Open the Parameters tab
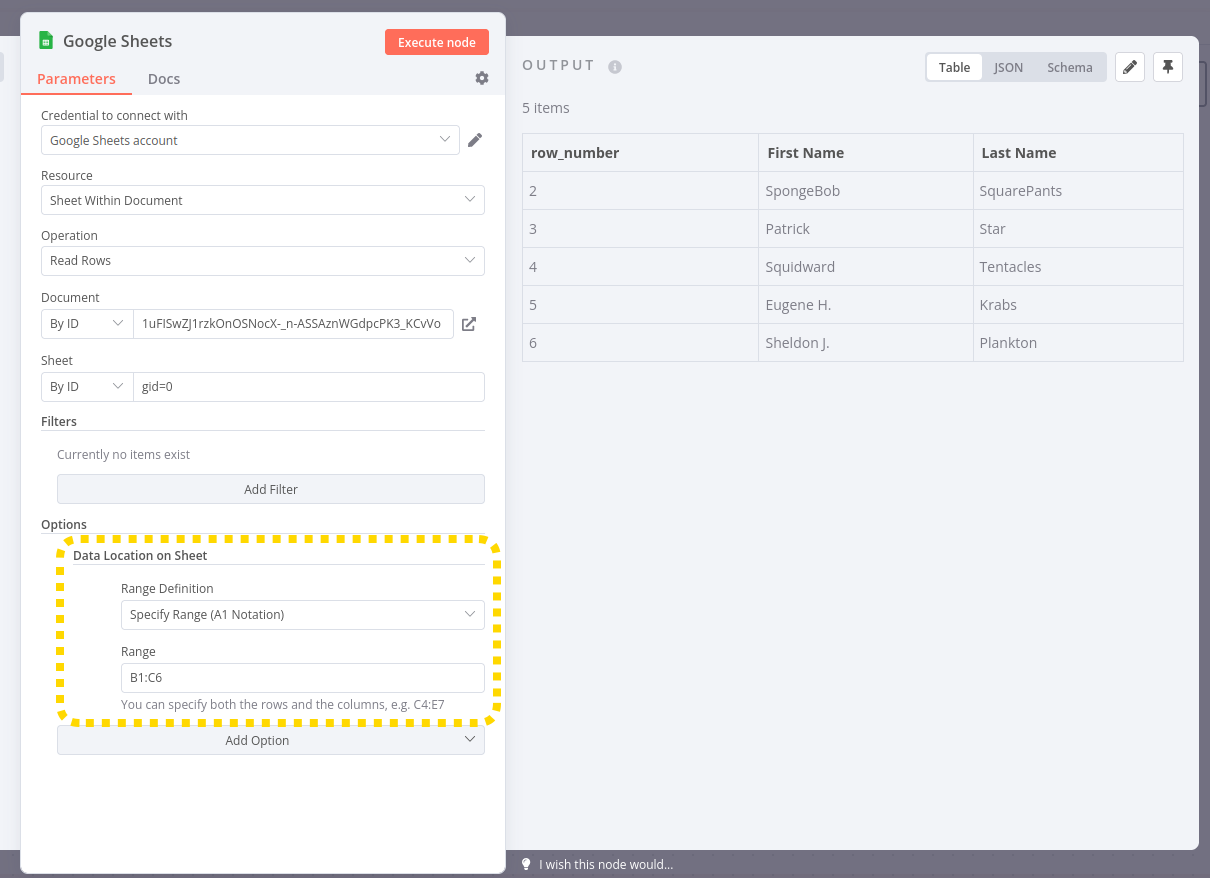This screenshot has width=1210, height=878. 76,79
